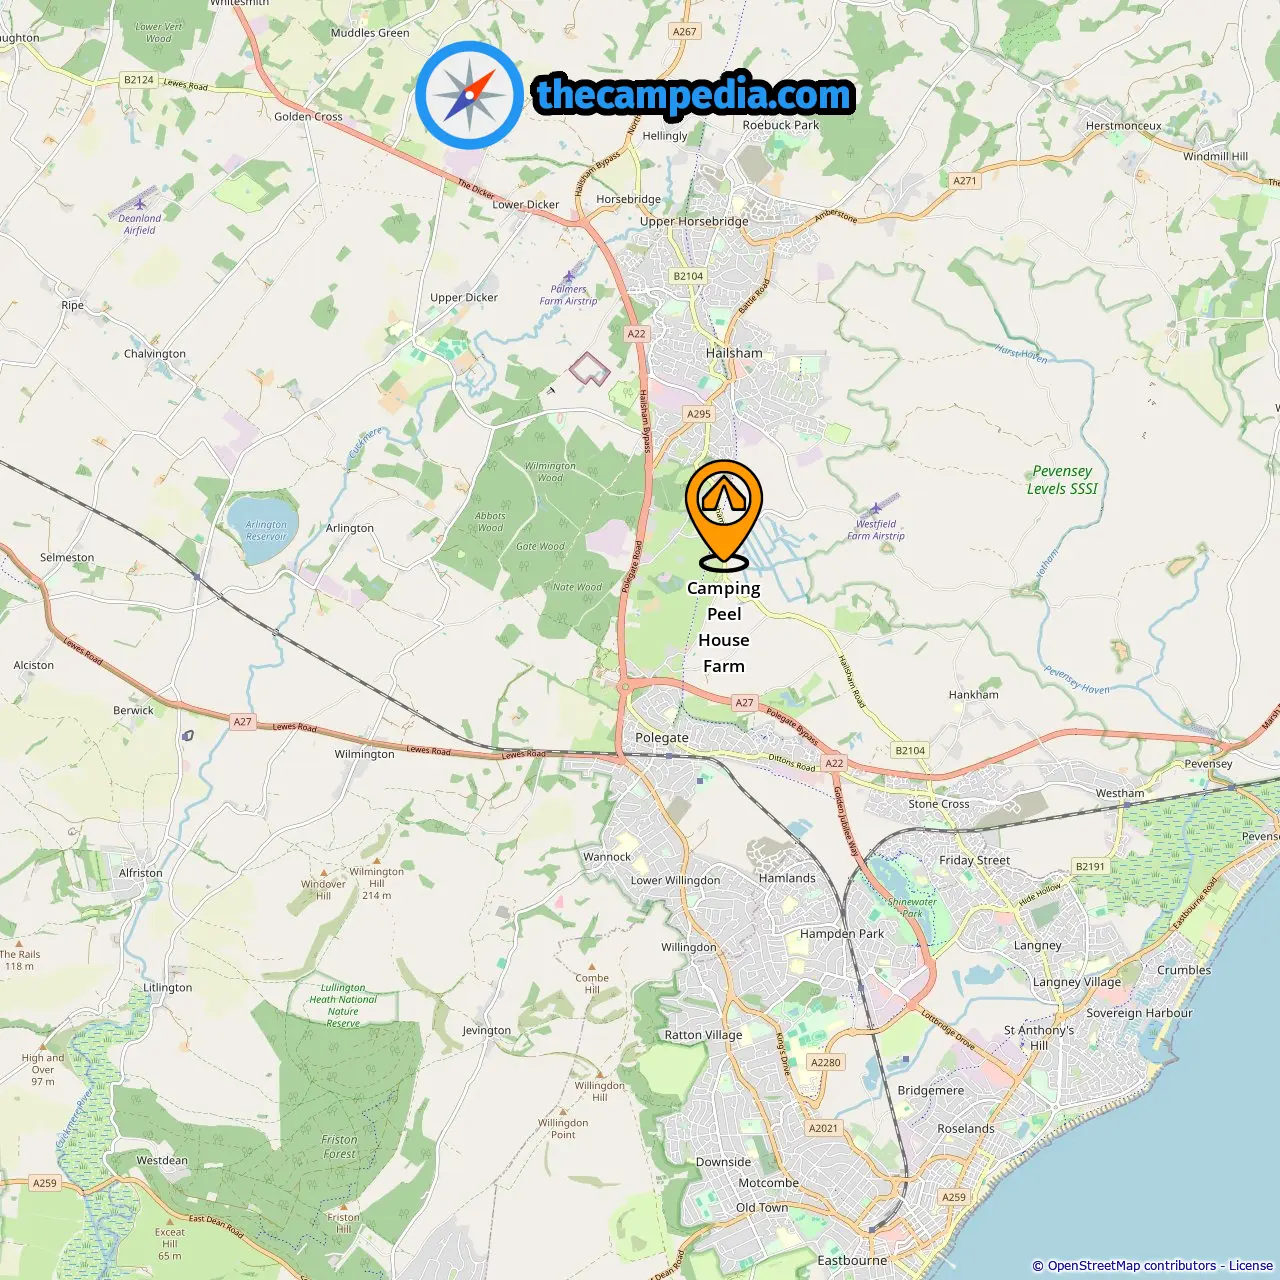Click the Pevensey Levels SSSI label
The image size is (1280, 1280).
tap(1062, 480)
